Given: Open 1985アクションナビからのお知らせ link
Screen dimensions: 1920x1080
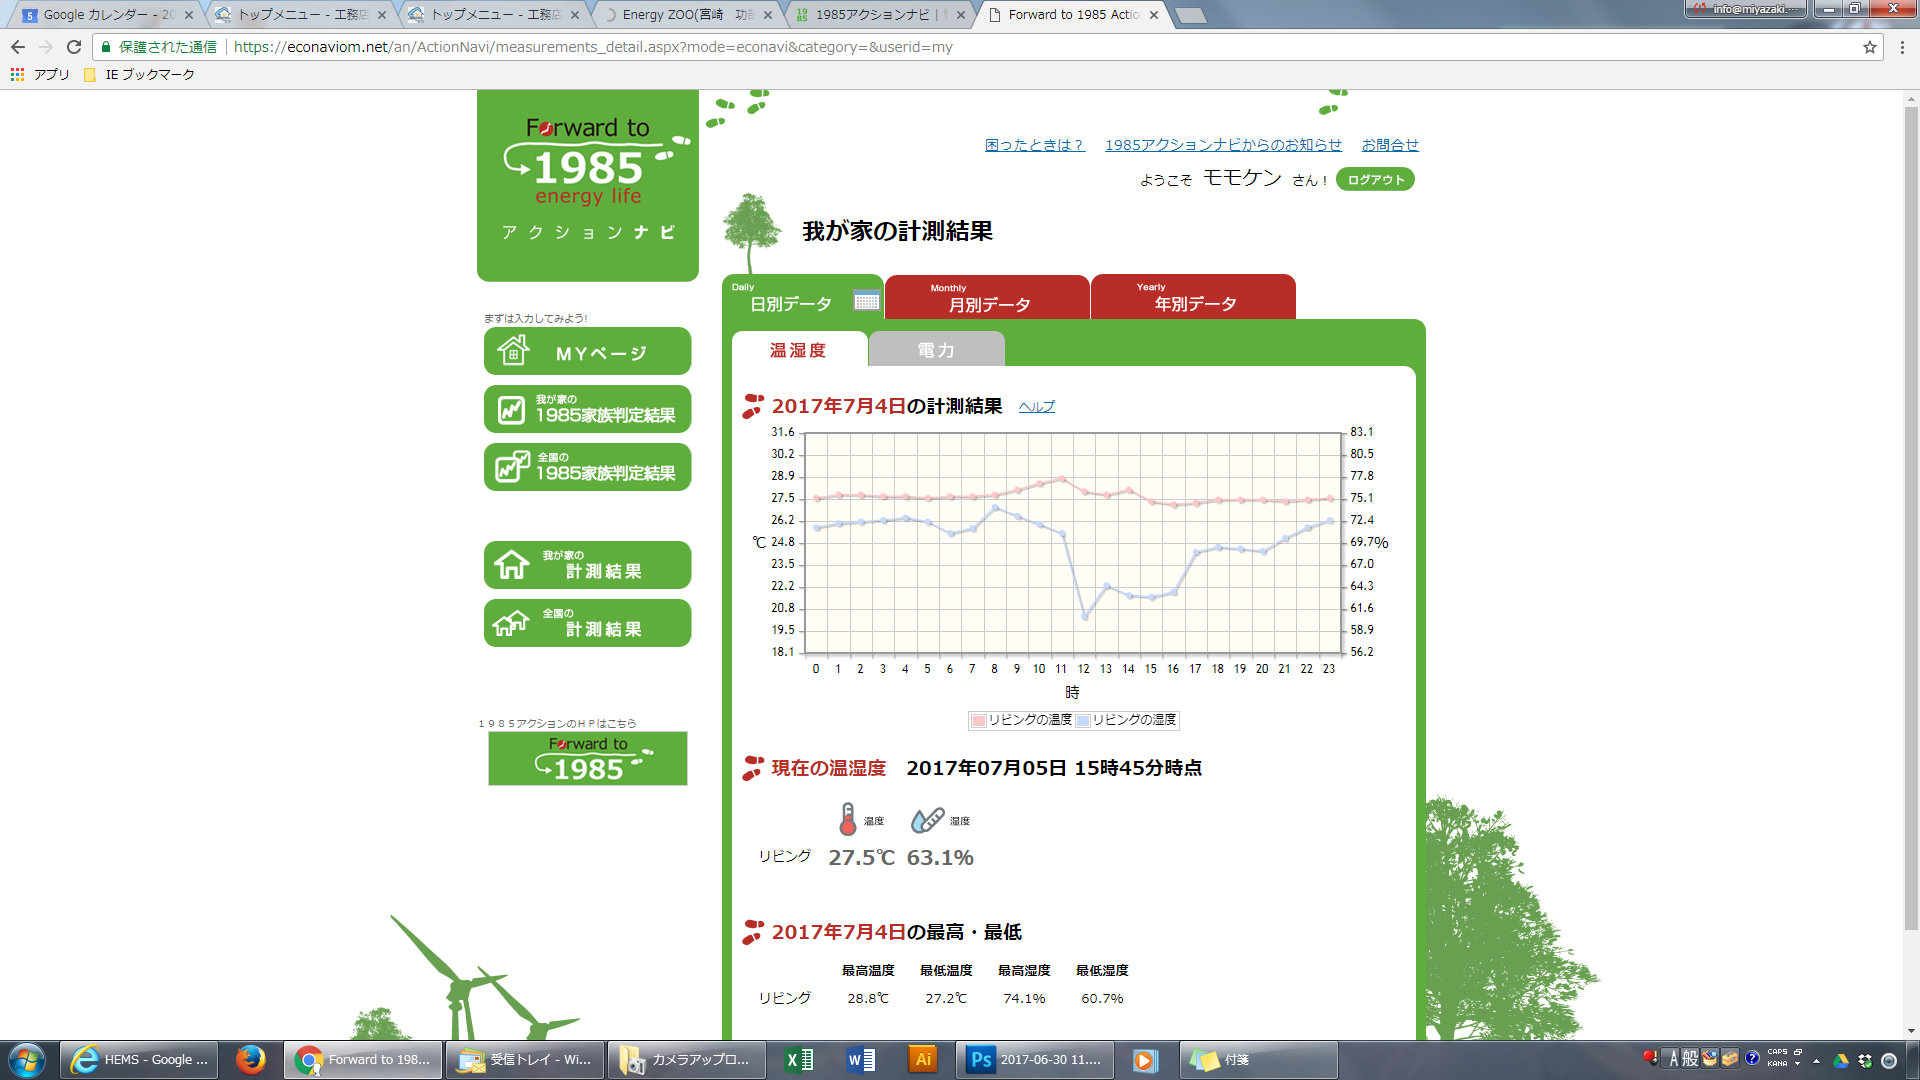Looking at the screenshot, I should pos(1223,145).
